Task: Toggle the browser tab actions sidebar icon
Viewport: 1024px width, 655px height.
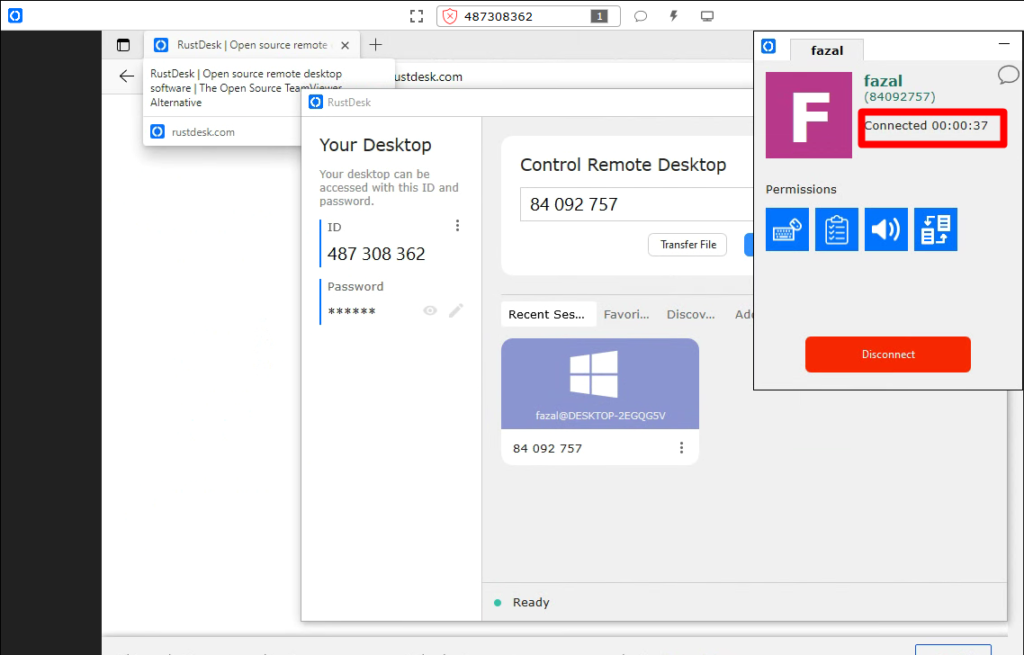Action: [x=123, y=45]
